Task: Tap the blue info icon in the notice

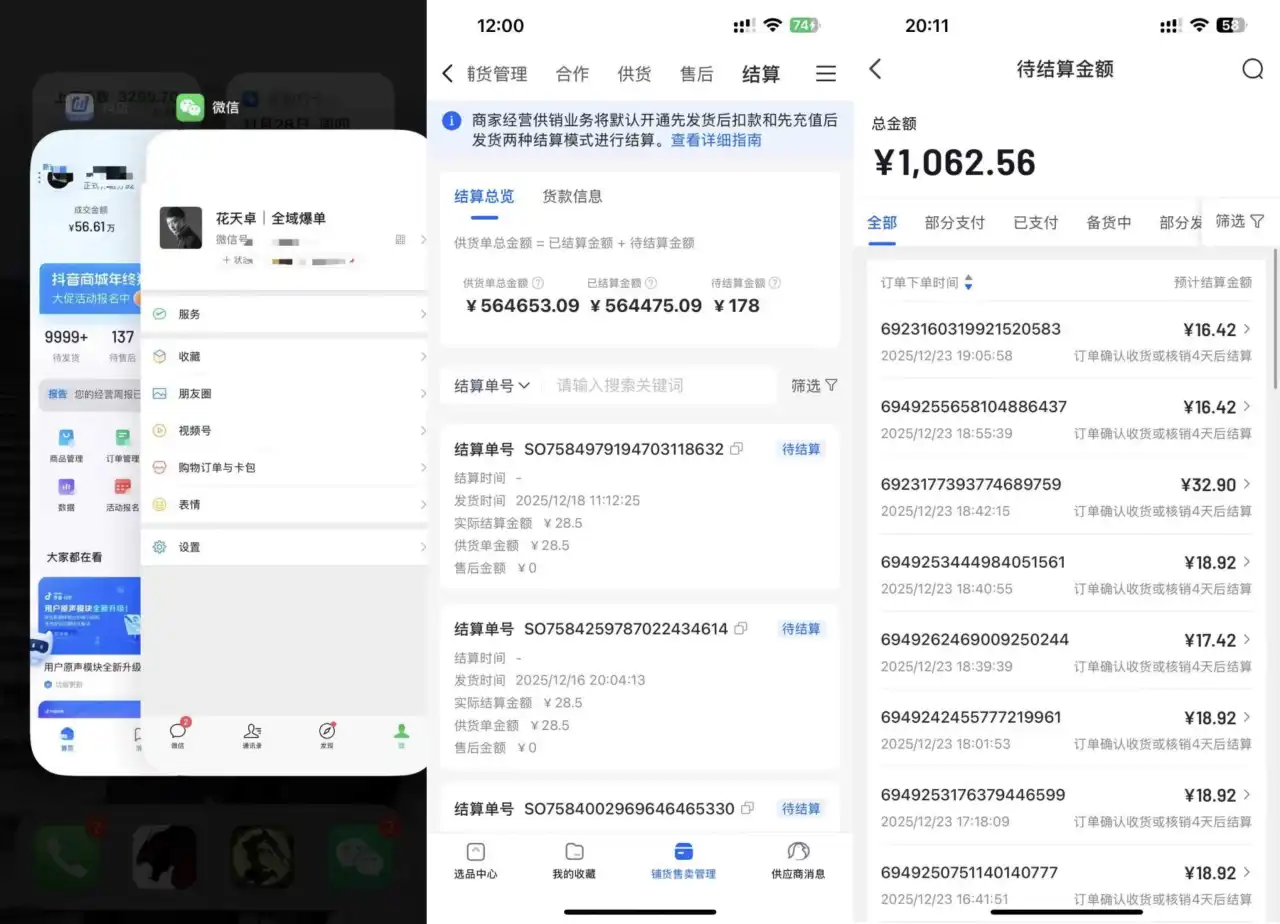Action: (452, 120)
